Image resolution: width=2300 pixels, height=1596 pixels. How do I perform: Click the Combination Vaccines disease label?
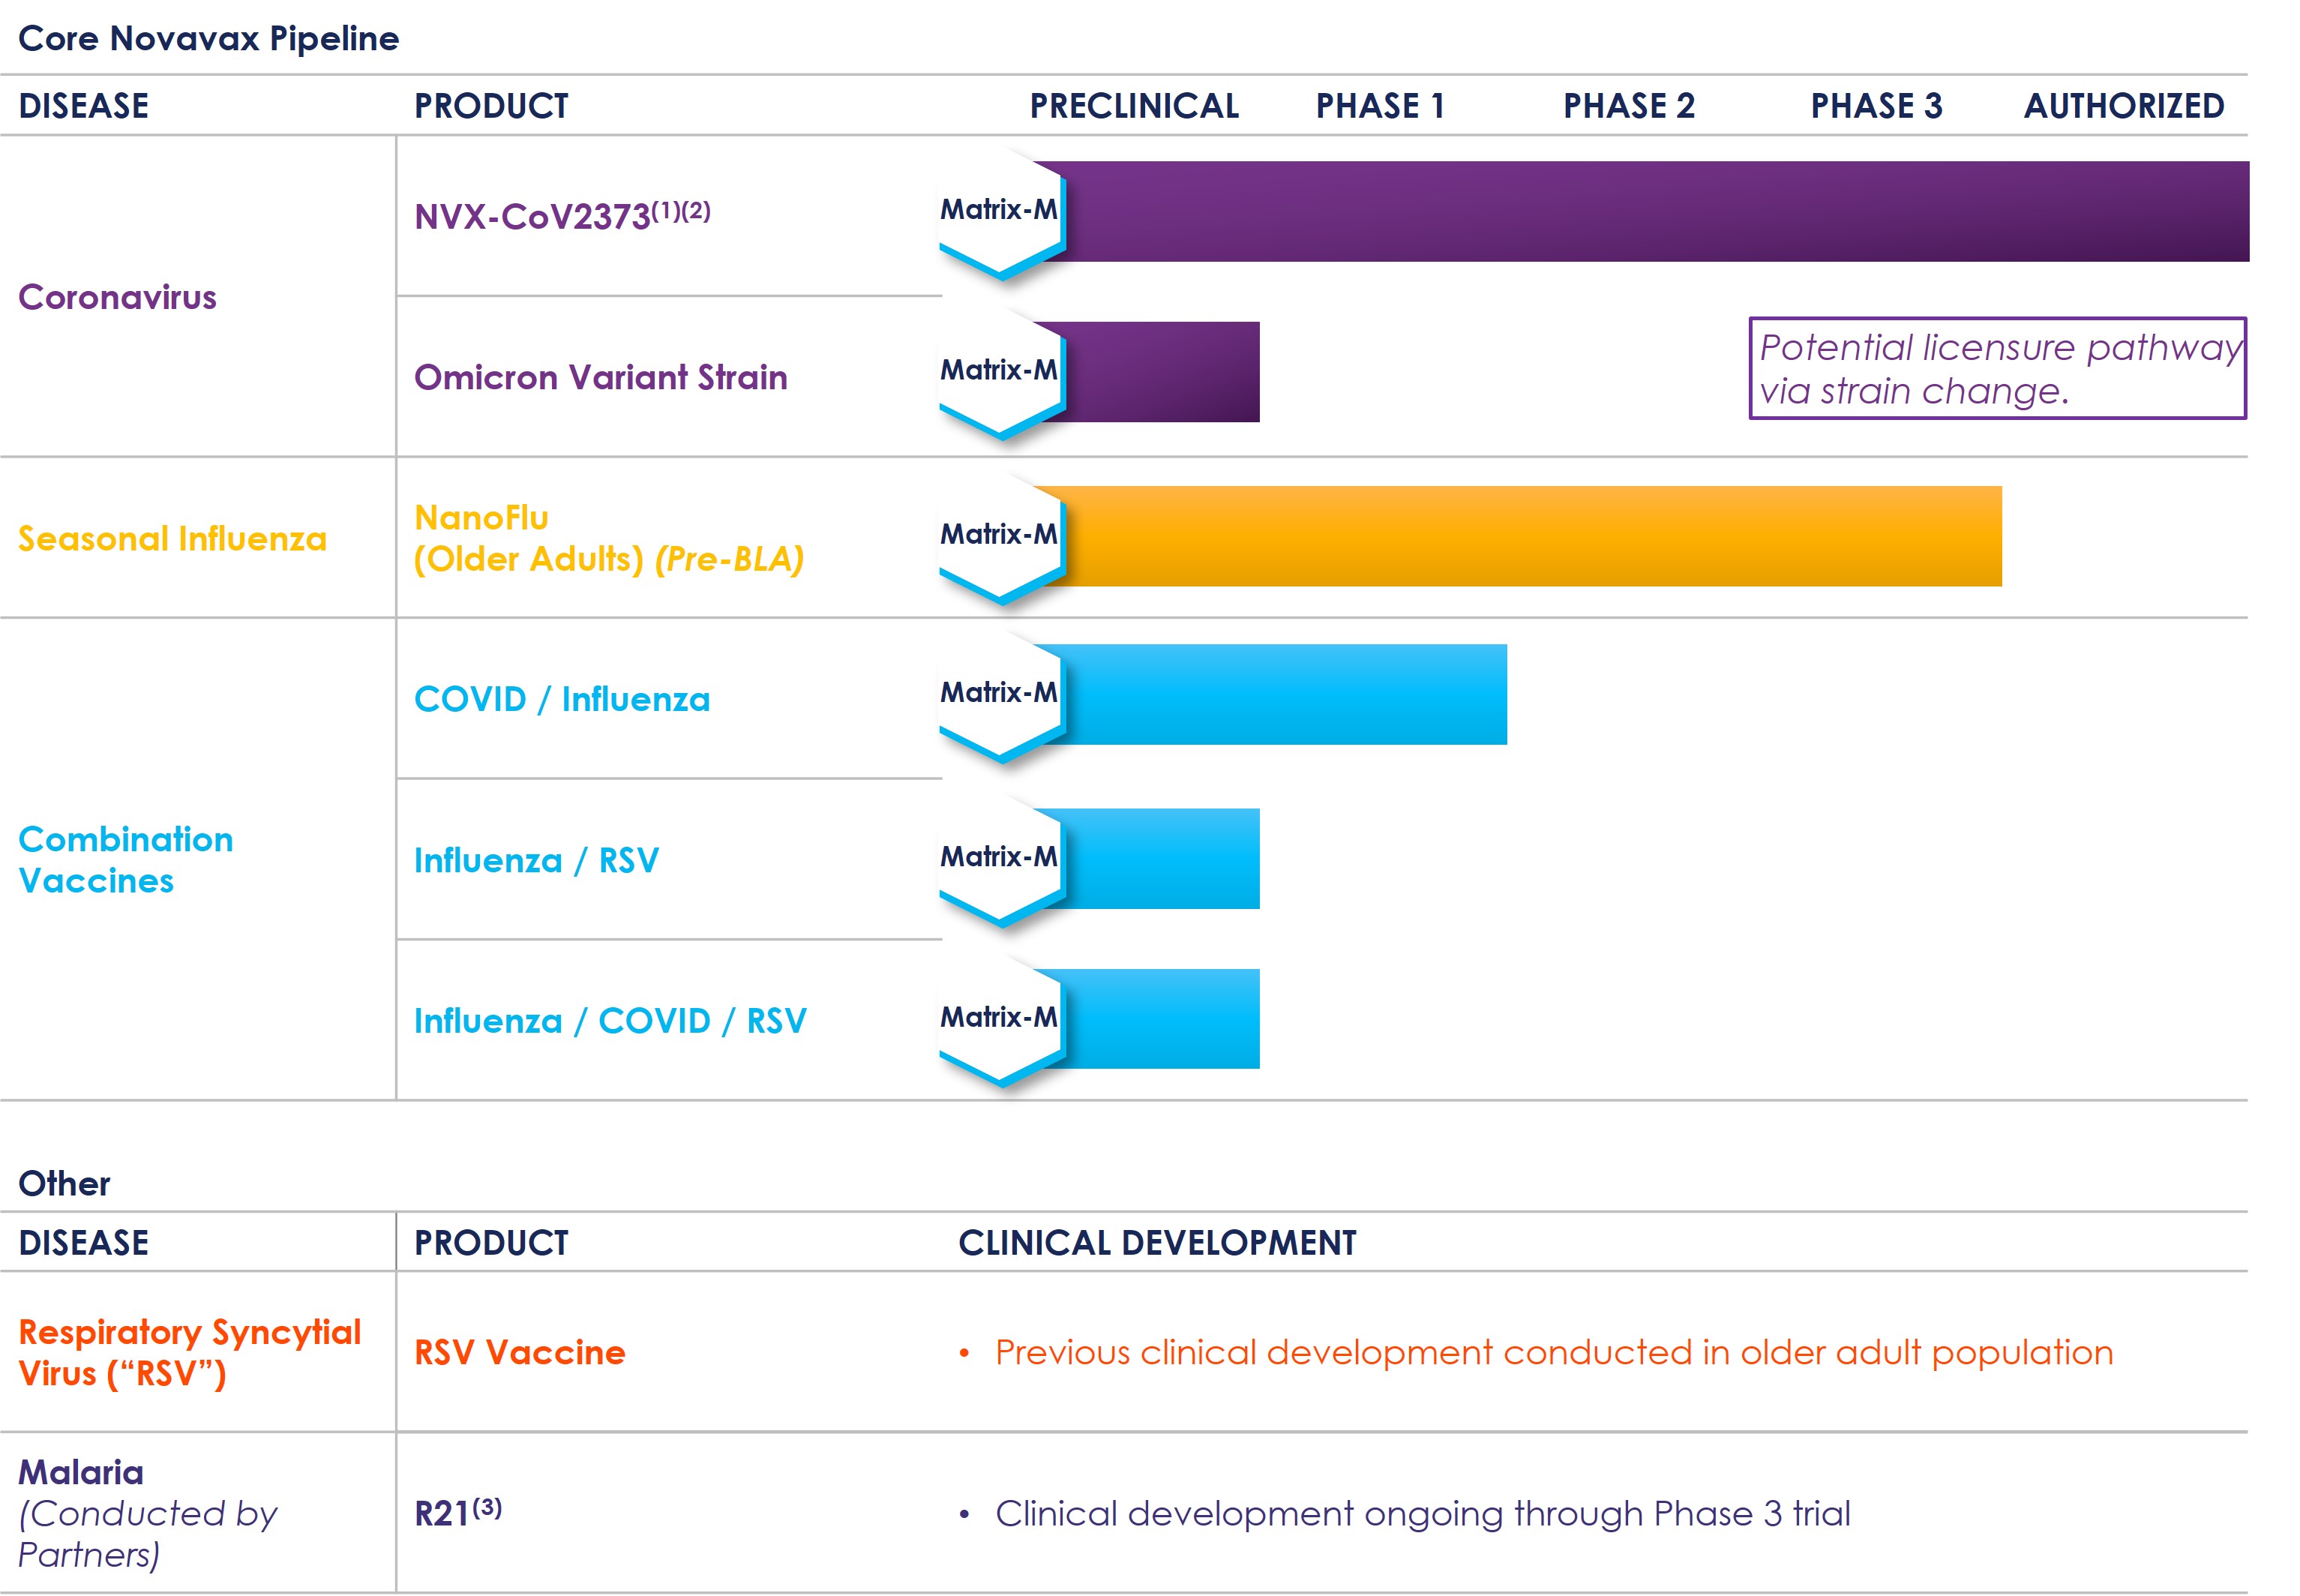point(125,860)
